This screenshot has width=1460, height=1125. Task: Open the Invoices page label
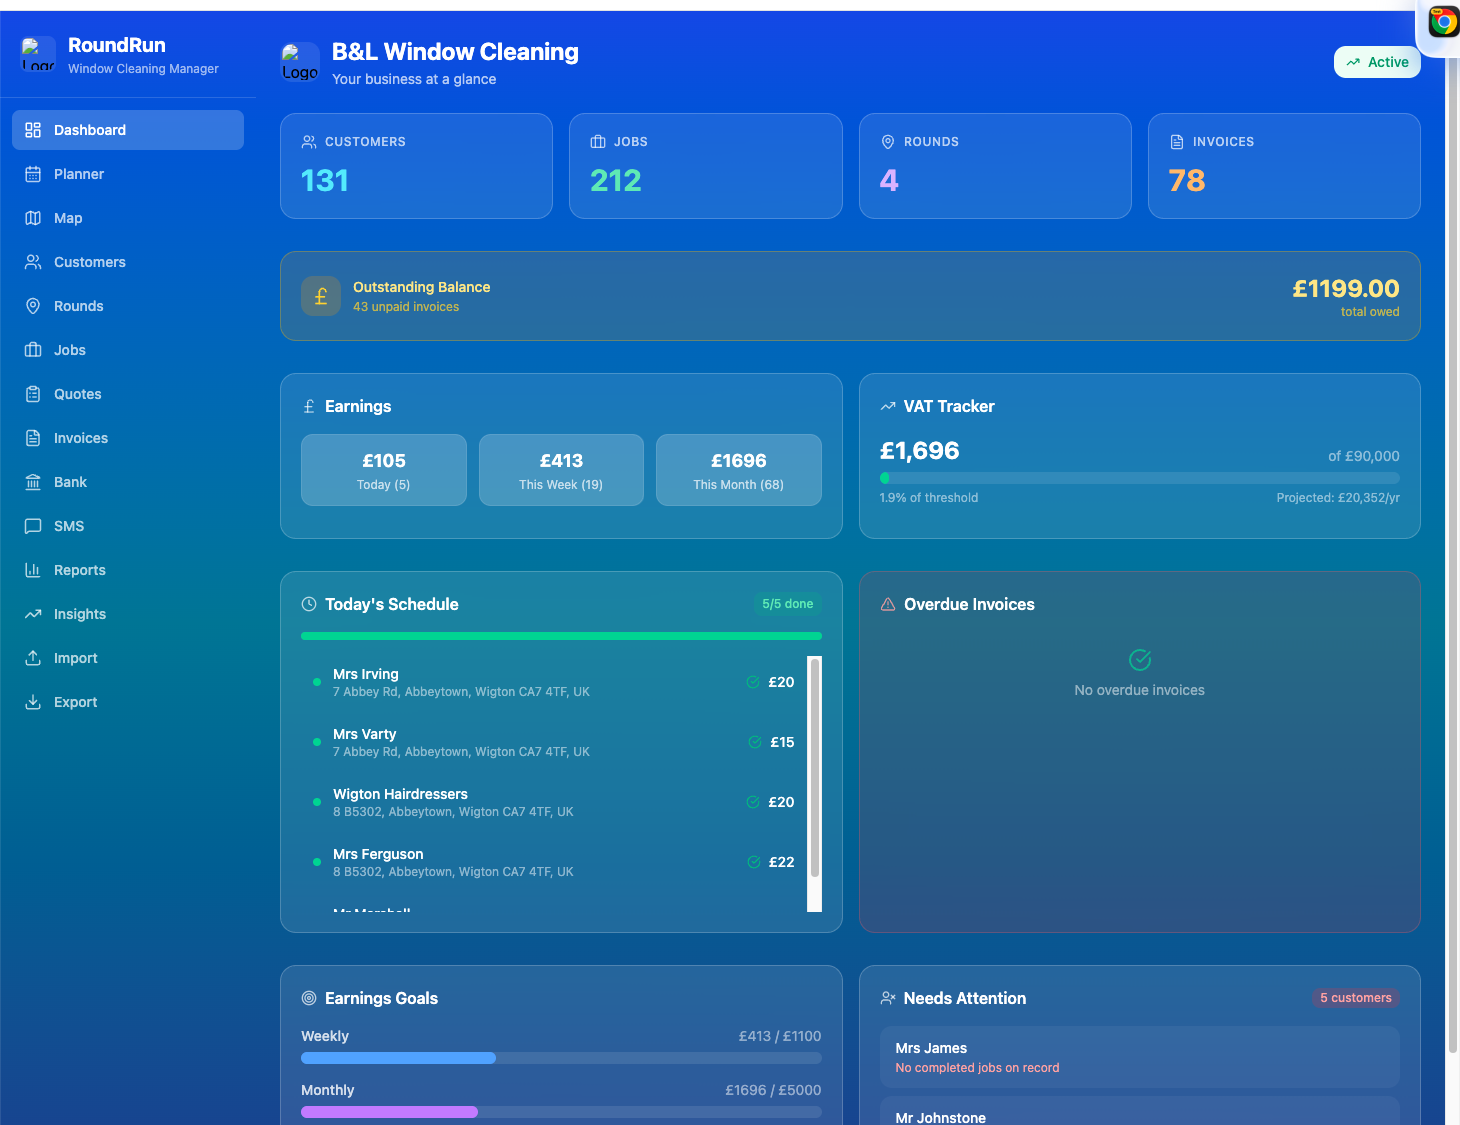tap(81, 438)
